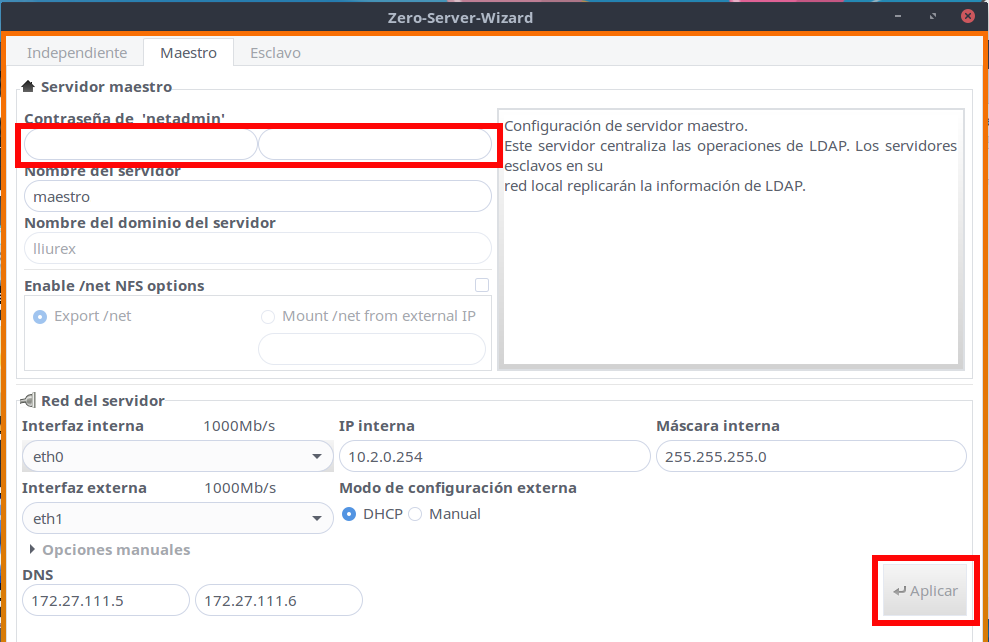The width and height of the screenshot is (989, 642).
Task: Click the house icon beside Servidor maestro
Action: (28, 87)
